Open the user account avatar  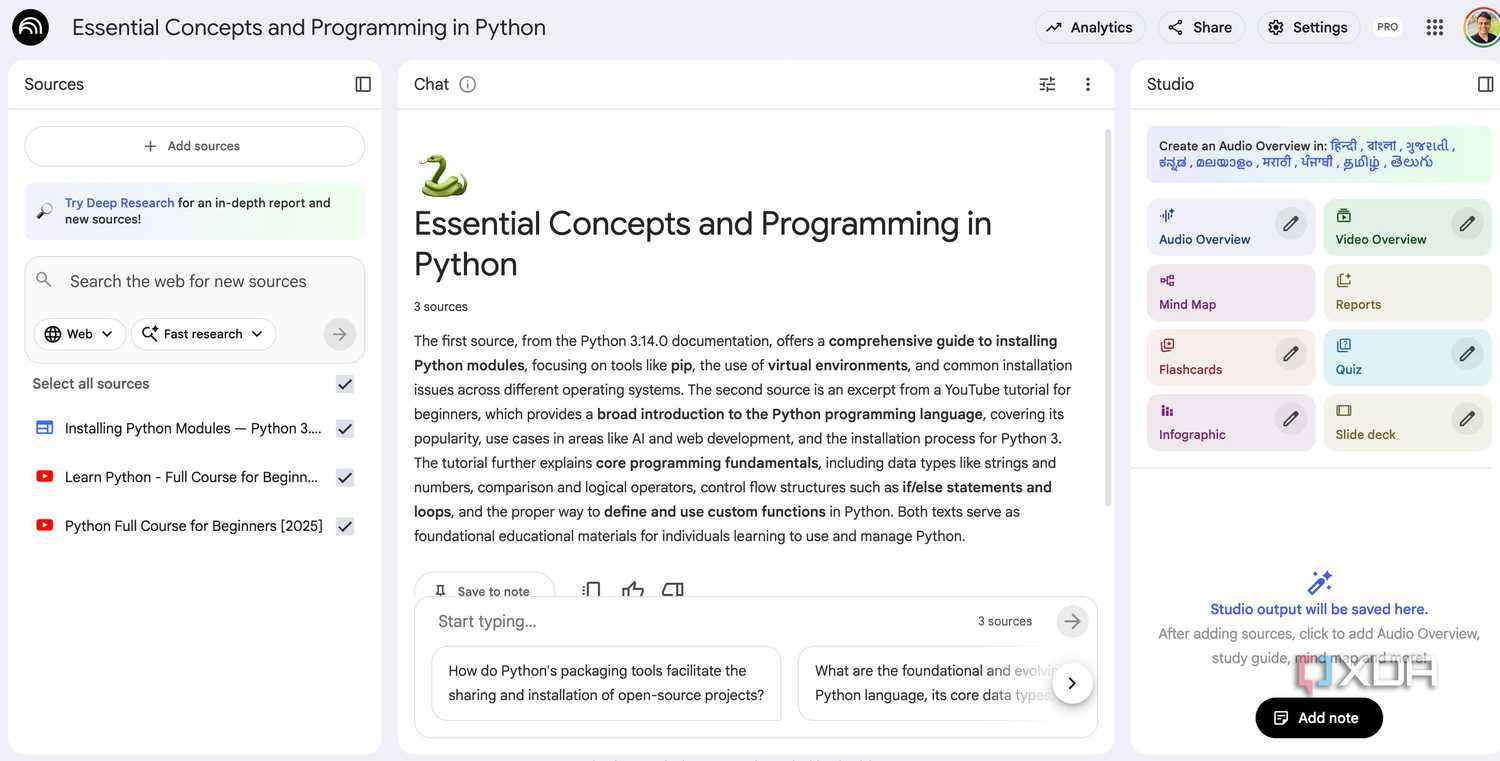click(x=1481, y=28)
